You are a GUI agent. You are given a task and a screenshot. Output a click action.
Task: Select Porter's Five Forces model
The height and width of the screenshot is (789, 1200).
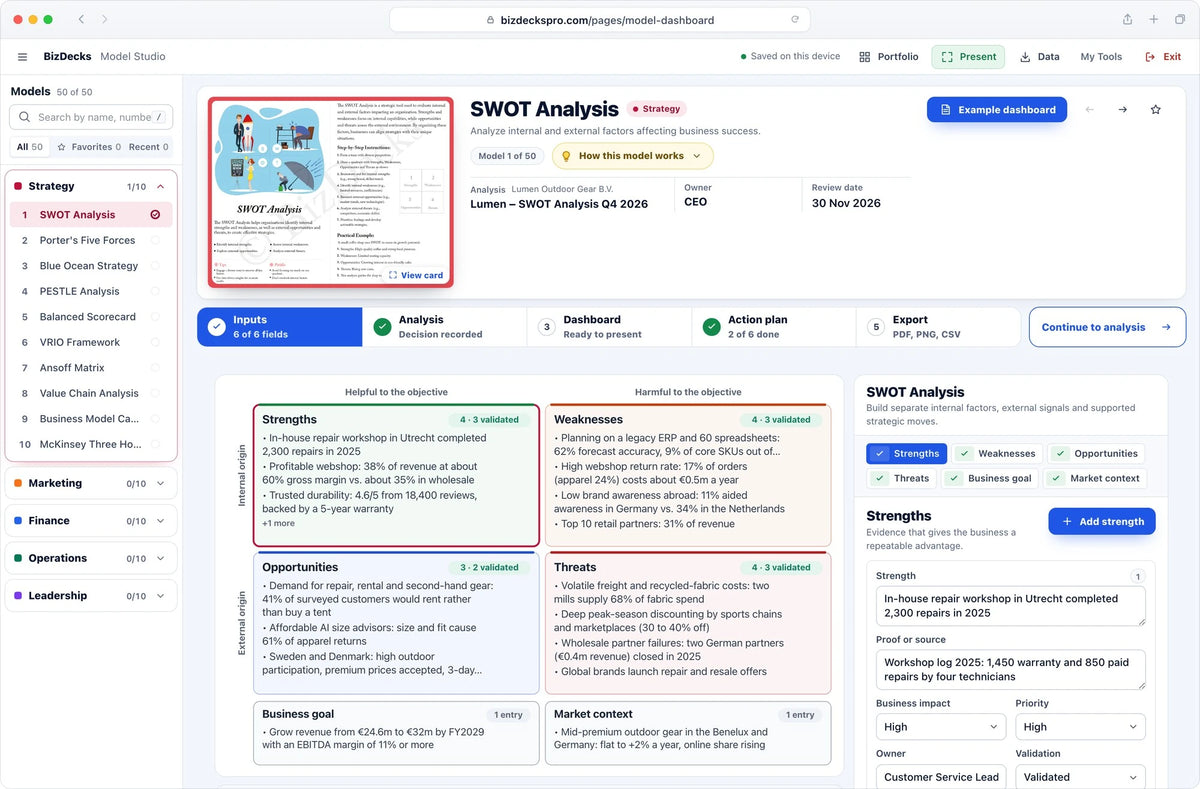(x=91, y=240)
